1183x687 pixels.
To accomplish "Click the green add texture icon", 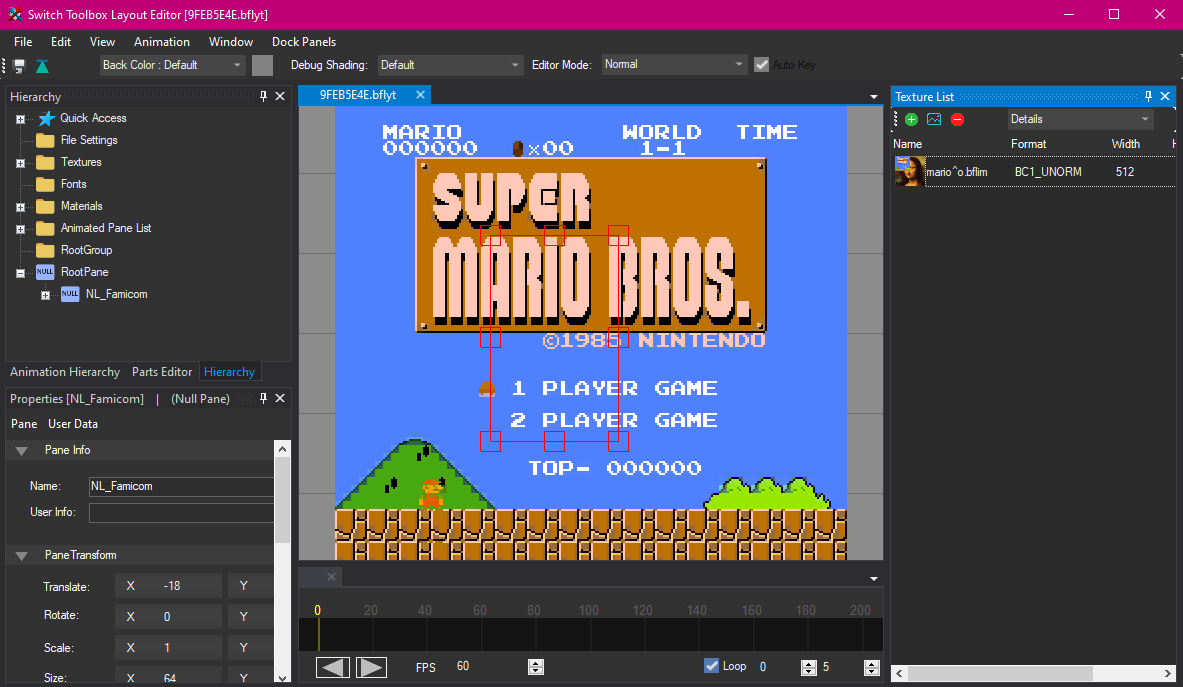I will coord(911,119).
